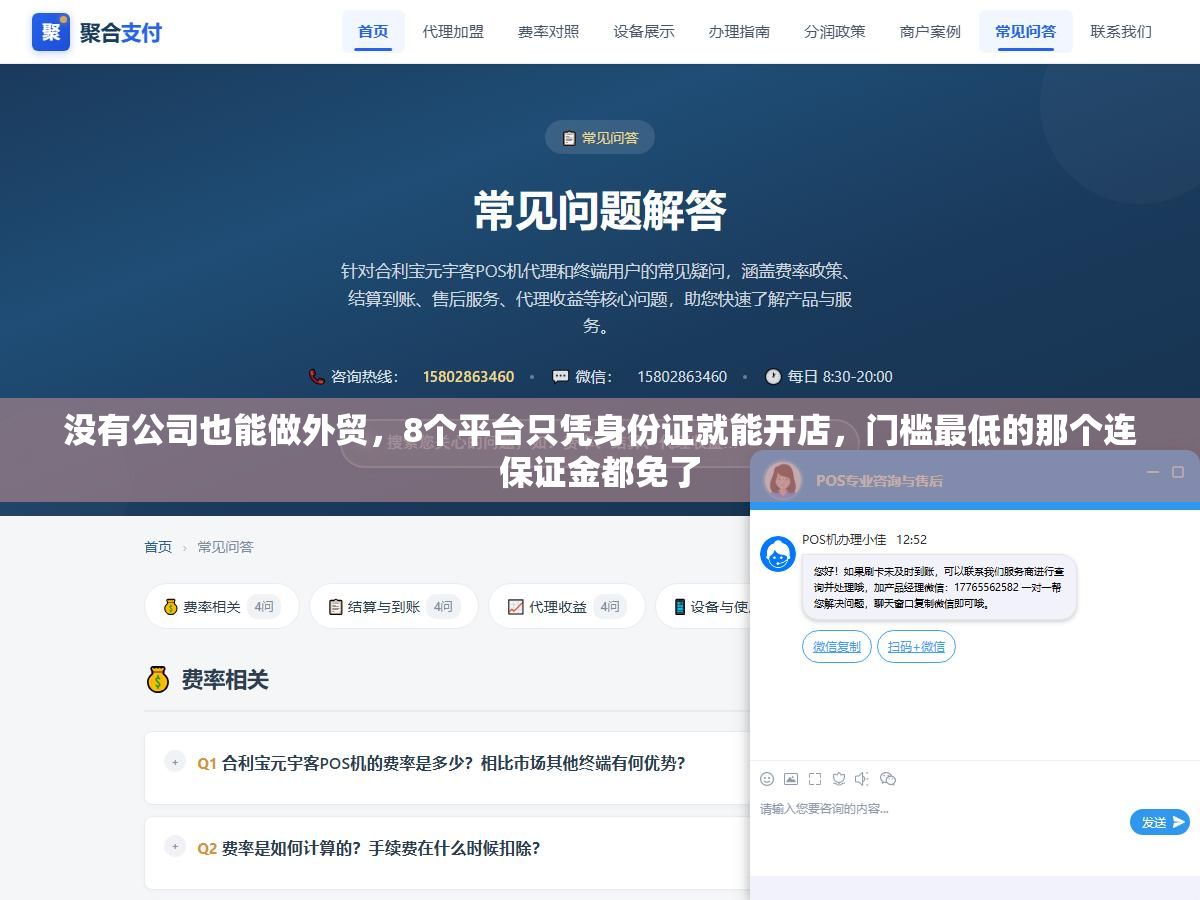Click the clock icon beside 每日 8:30-20:00

point(773,377)
